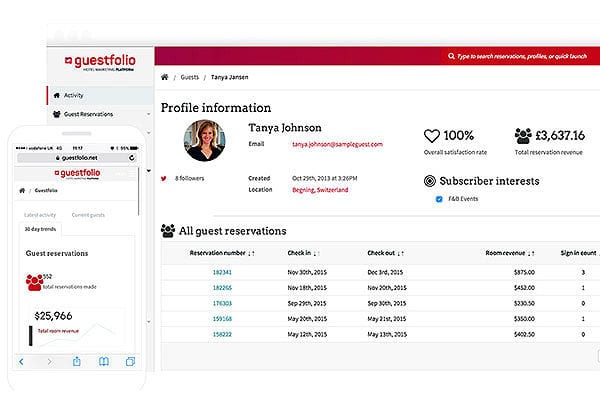The image size is (600, 400).
Task: Toggle the F&B Events checkbox
Action: coord(439,199)
